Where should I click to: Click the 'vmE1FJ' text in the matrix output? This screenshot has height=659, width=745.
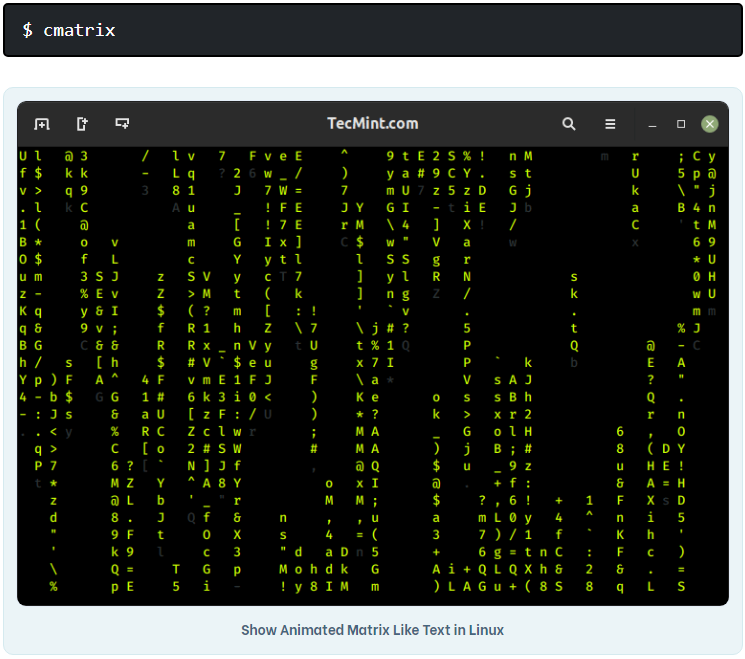229,380
